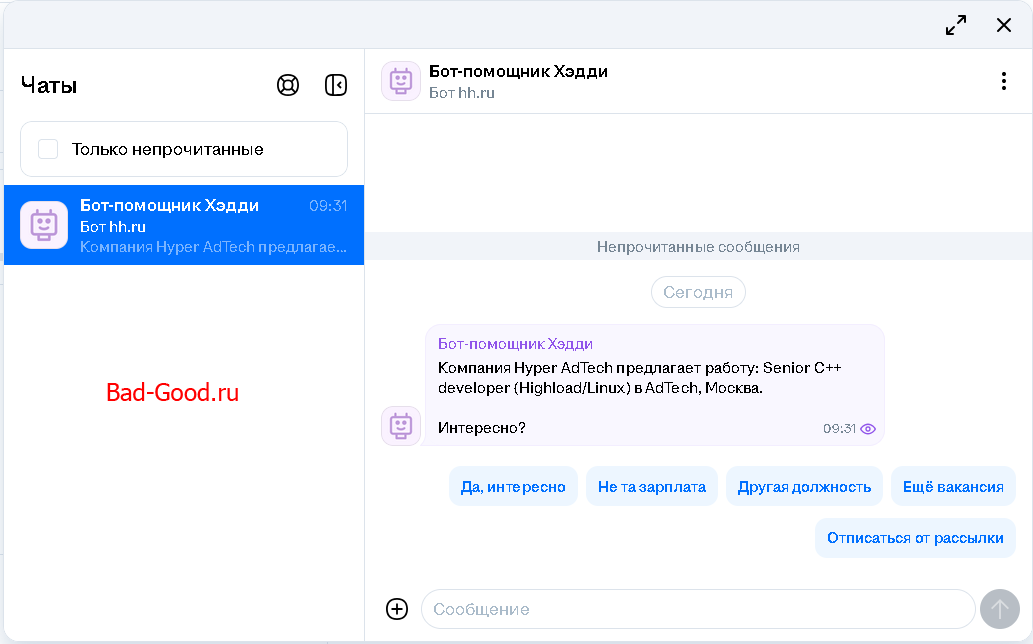Choose the "Не та зарплата" reply
Screen dimensions: 1033x644
click(652, 487)
